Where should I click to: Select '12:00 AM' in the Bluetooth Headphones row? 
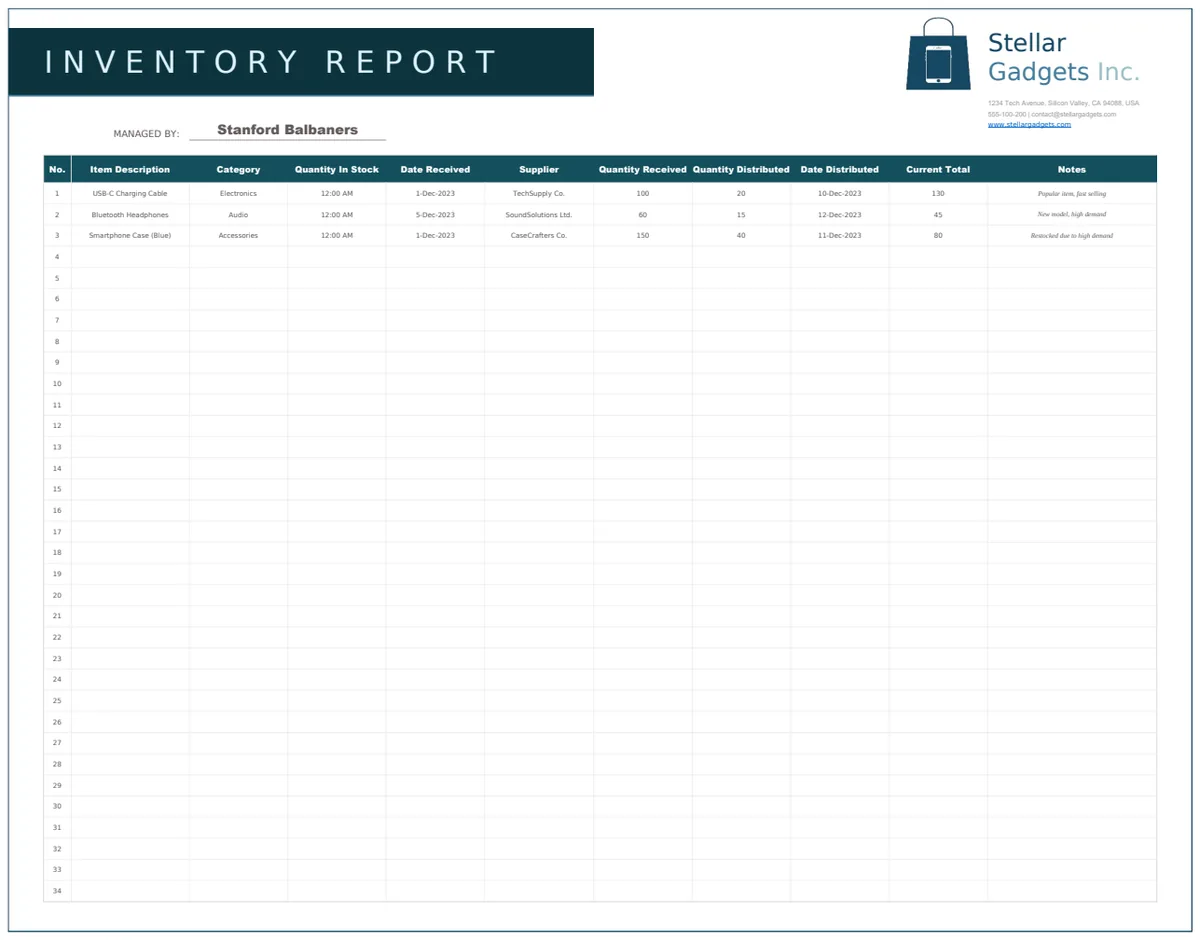click(337, 215)
